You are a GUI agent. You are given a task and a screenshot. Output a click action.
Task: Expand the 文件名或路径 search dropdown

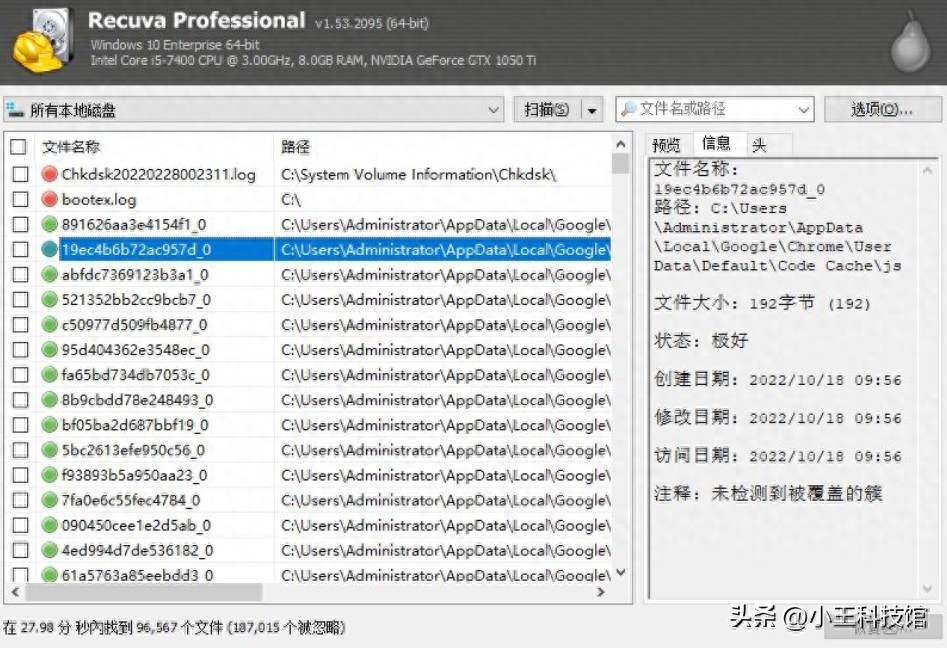pyautogui.click(x=806, y=109)
